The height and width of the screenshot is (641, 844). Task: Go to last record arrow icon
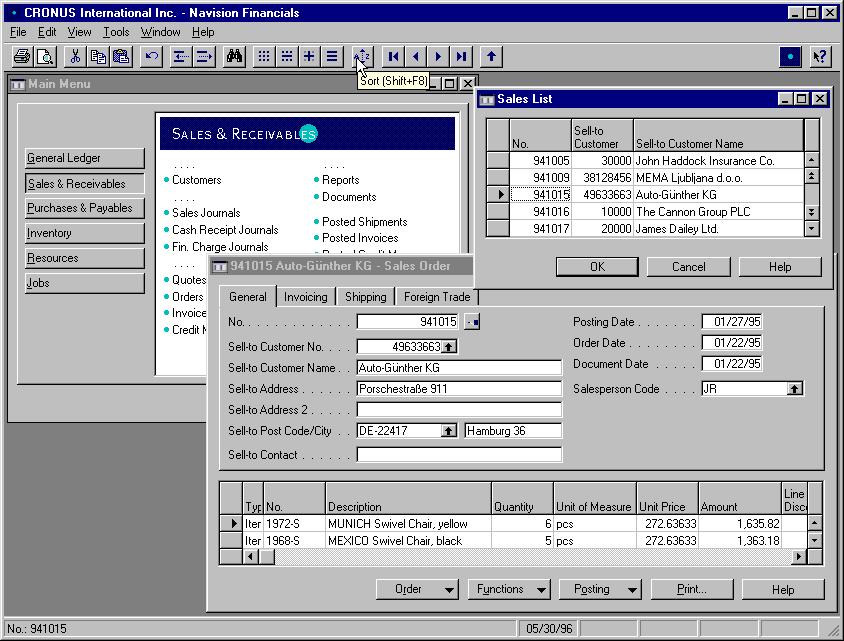coord(461,57)
